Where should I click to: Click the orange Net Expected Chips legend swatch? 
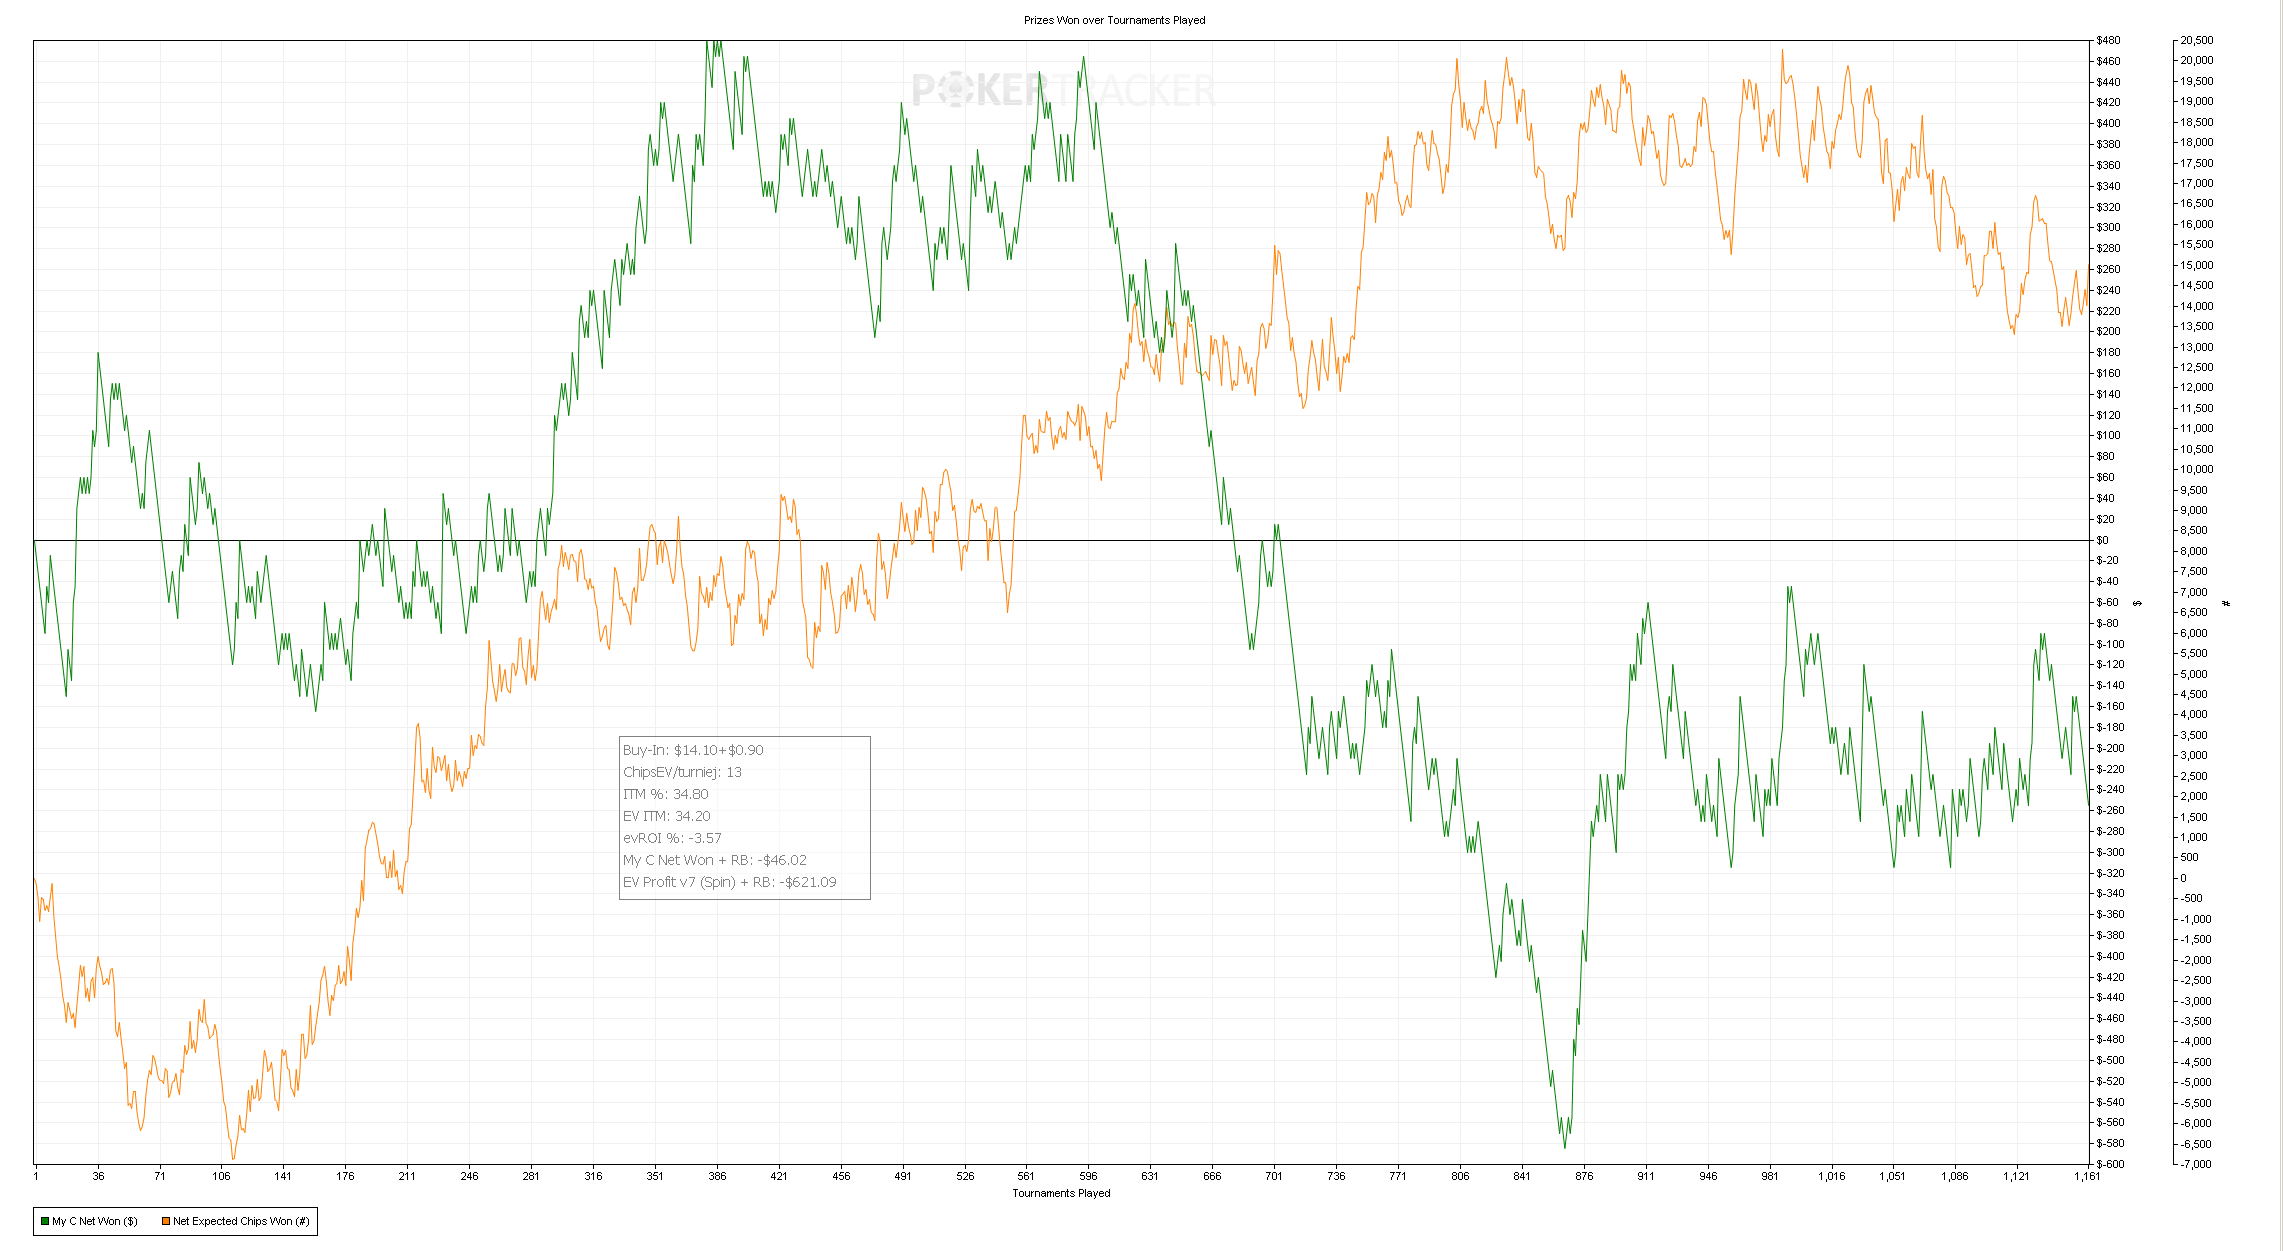(x=166, y=1221)
